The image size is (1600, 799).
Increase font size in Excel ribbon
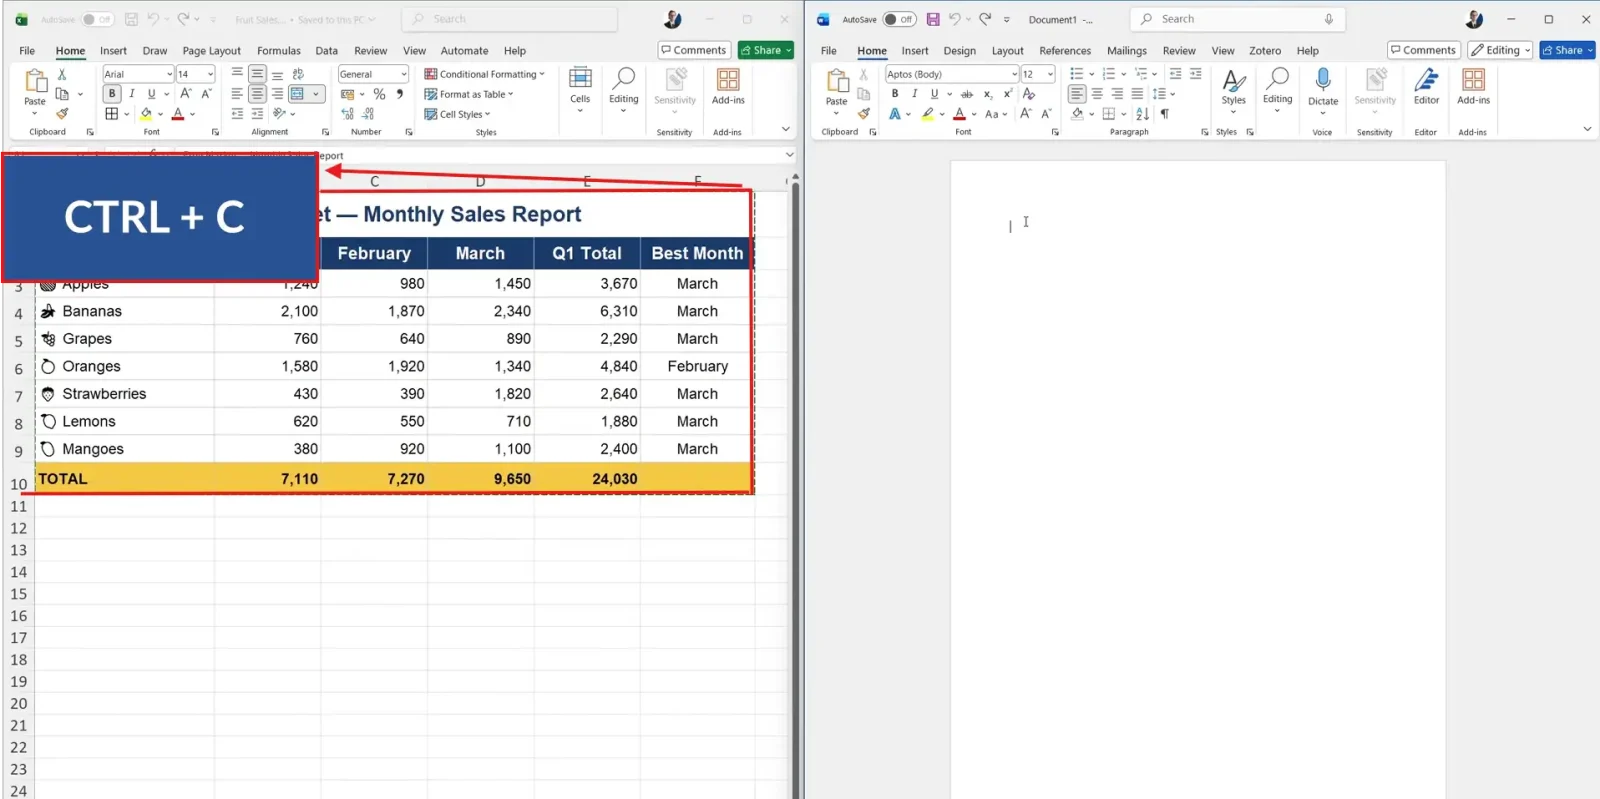click(186, 94)
